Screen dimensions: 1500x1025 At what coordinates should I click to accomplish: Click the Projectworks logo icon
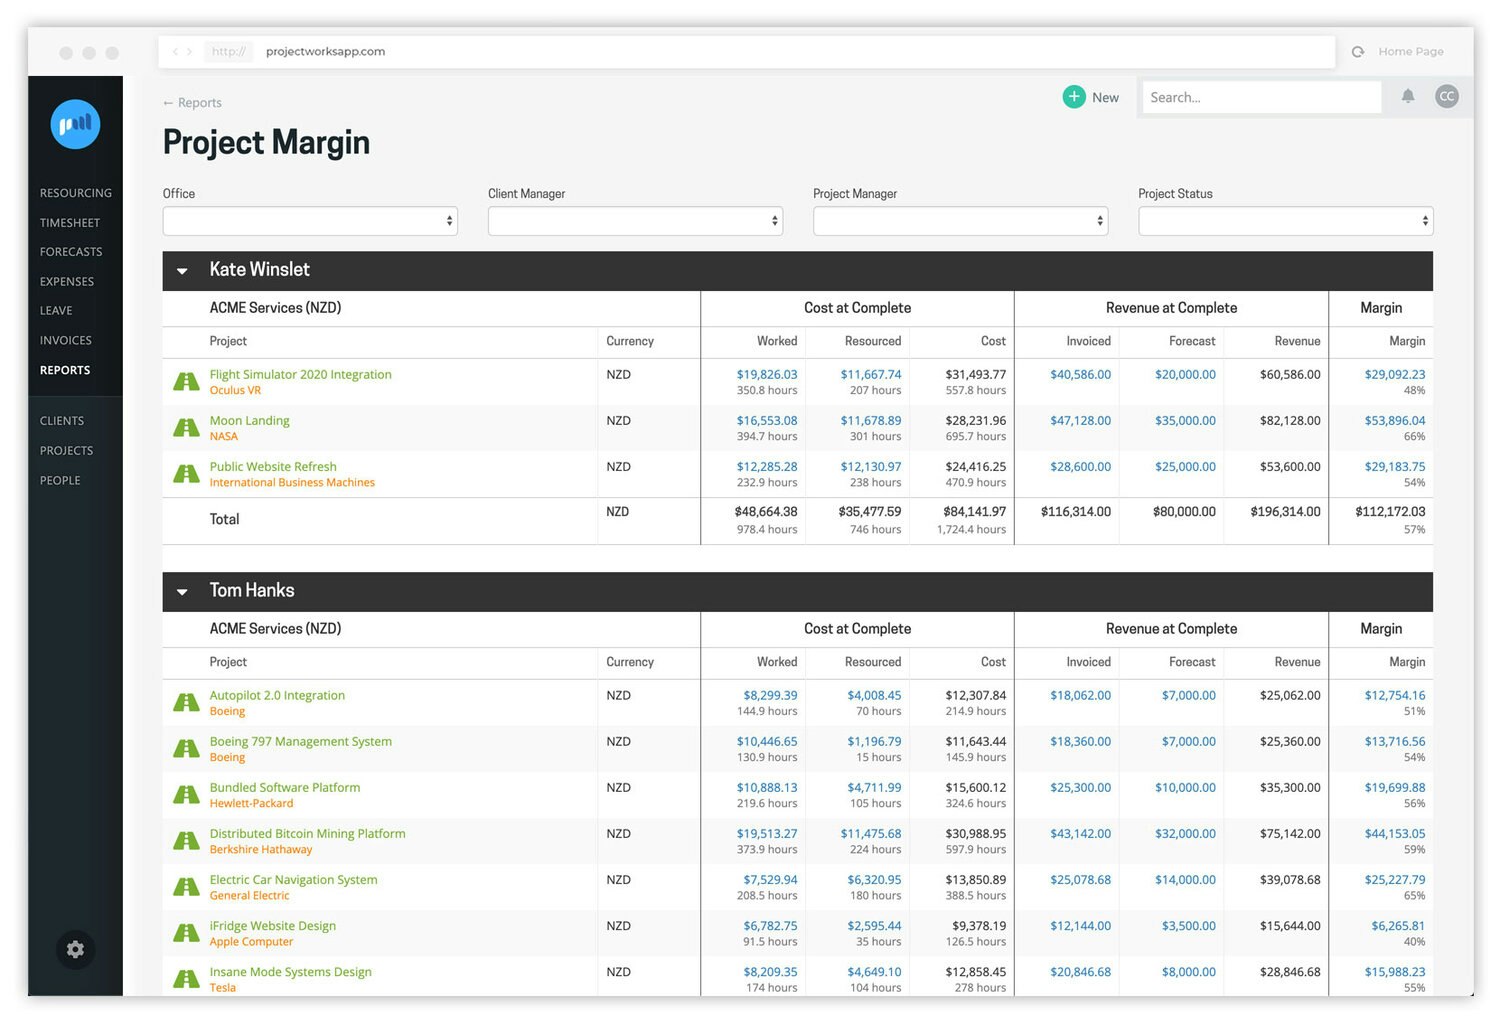click(x=75, y=124)
